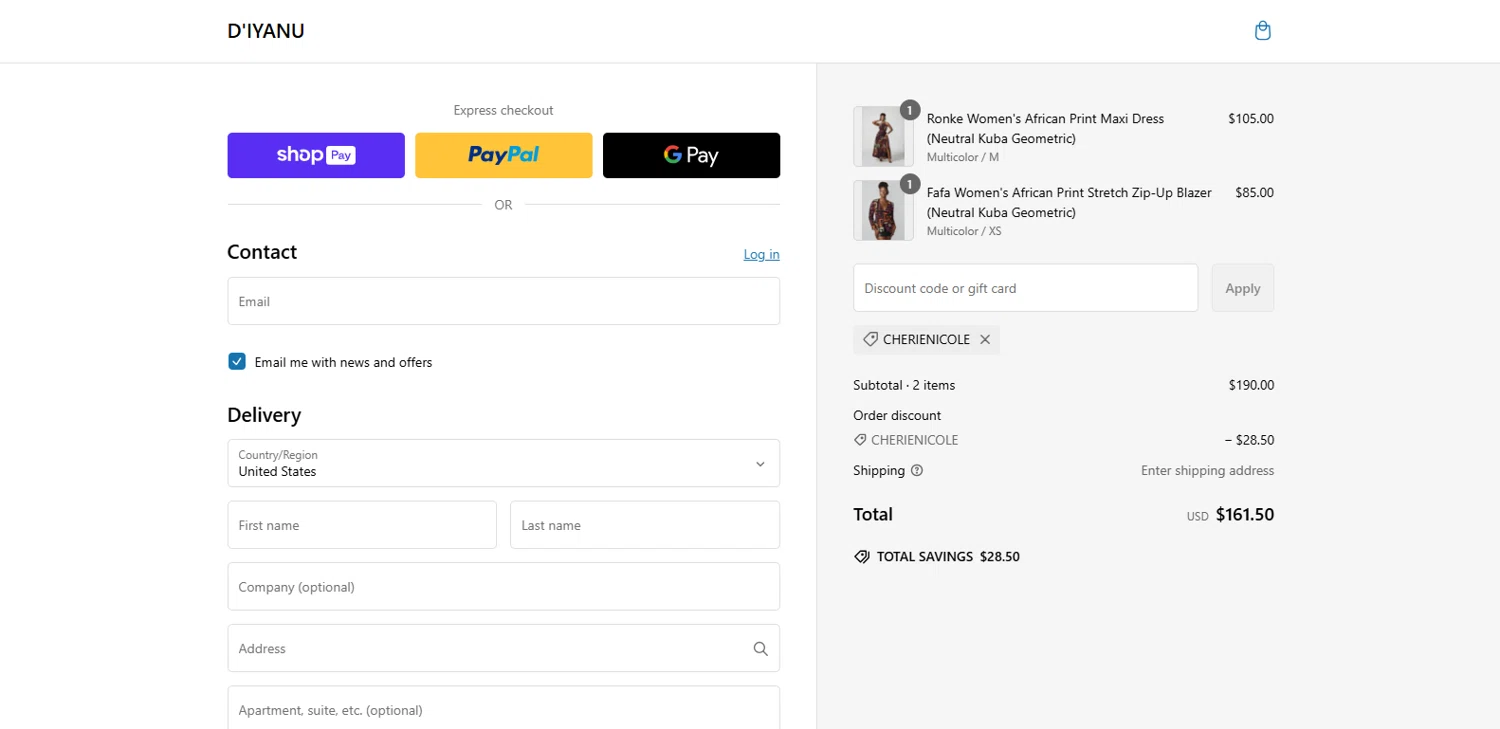Image resolution: width=1500 pixels, height=729 pixels.
Task: Click the Ronke dress quantity badge
Action: [x=910, y=110]
